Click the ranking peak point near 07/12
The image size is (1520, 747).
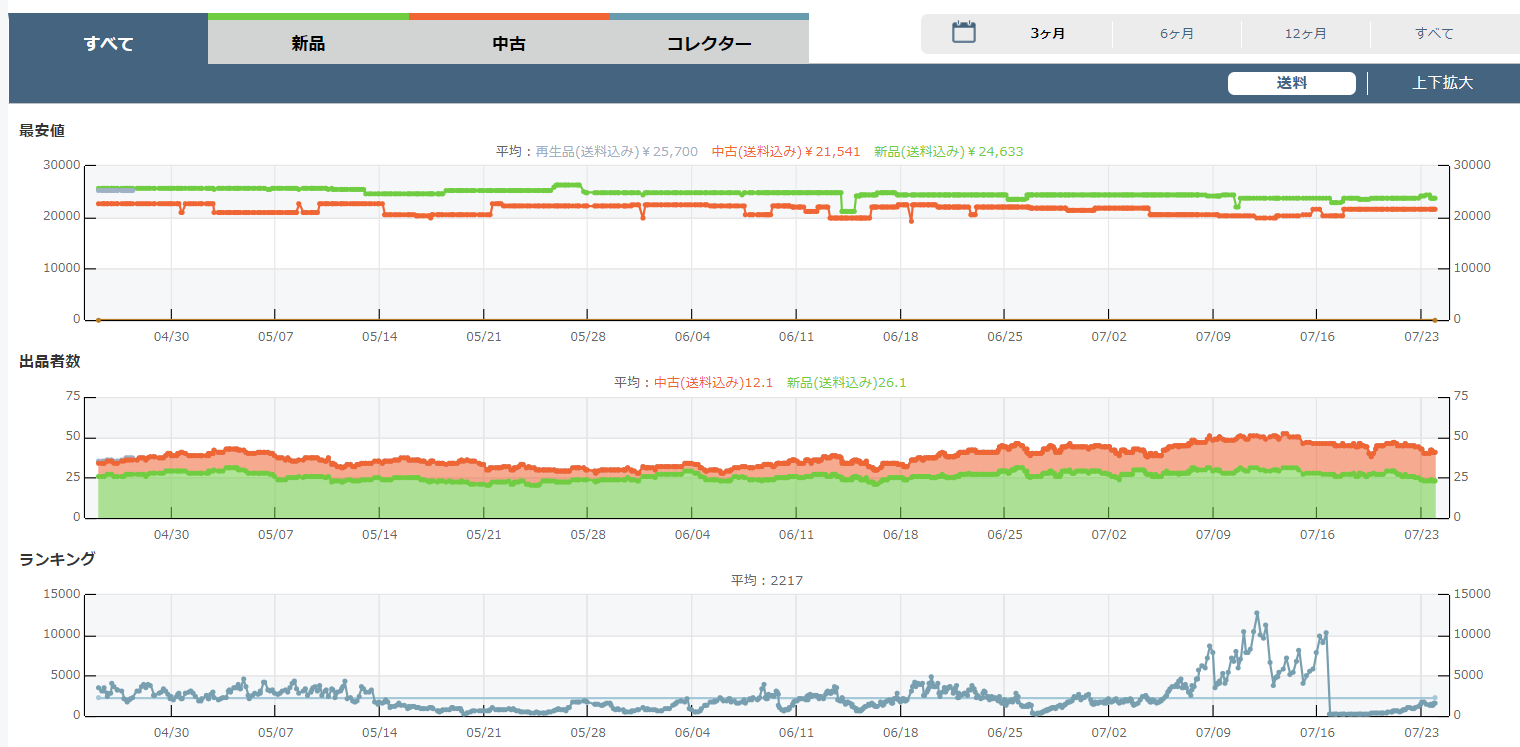(x=1257, y=614)
